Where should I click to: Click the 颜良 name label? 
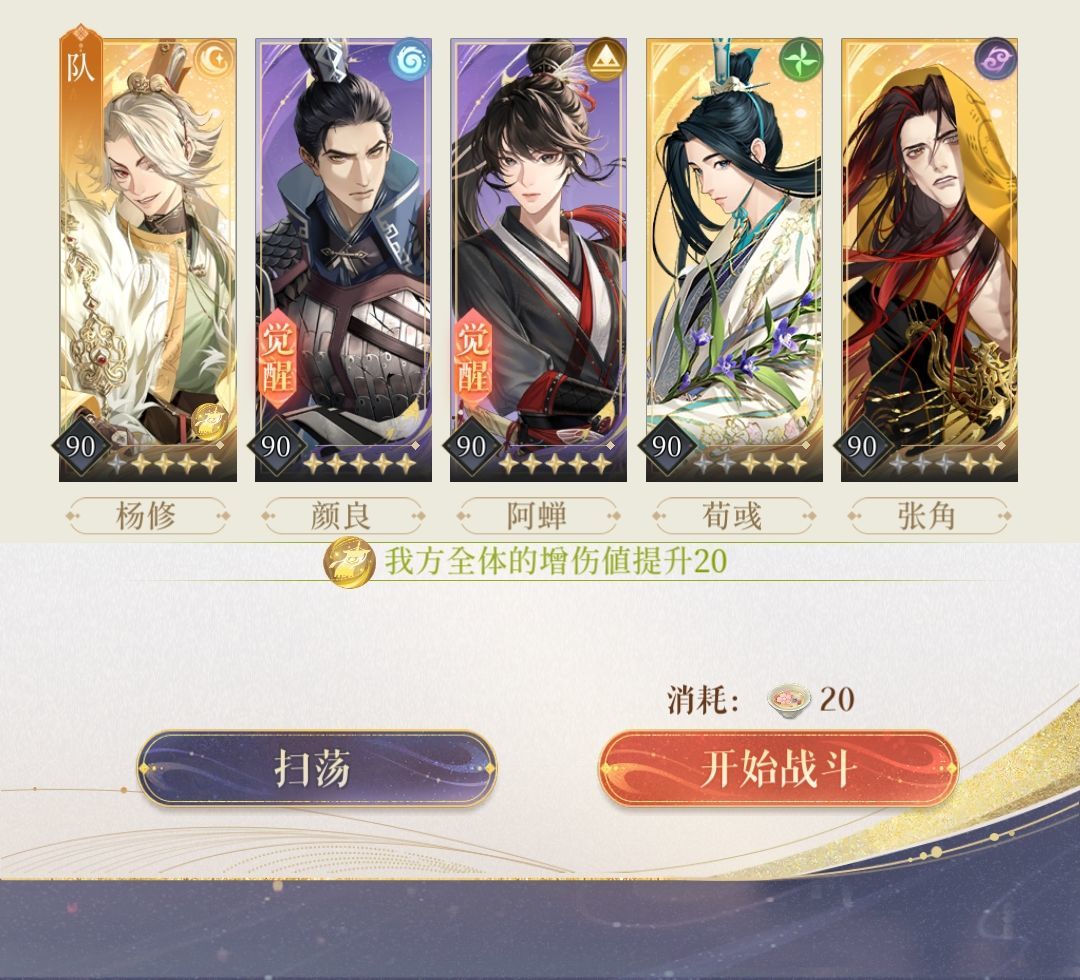(x=342, y=516)
